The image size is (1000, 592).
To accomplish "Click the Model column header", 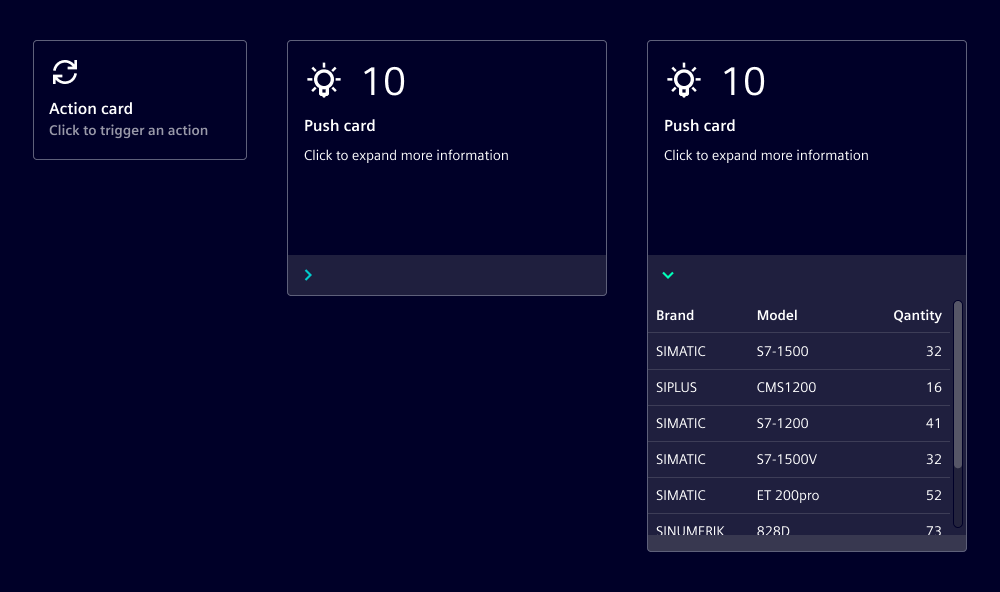I will coord(777,315).
